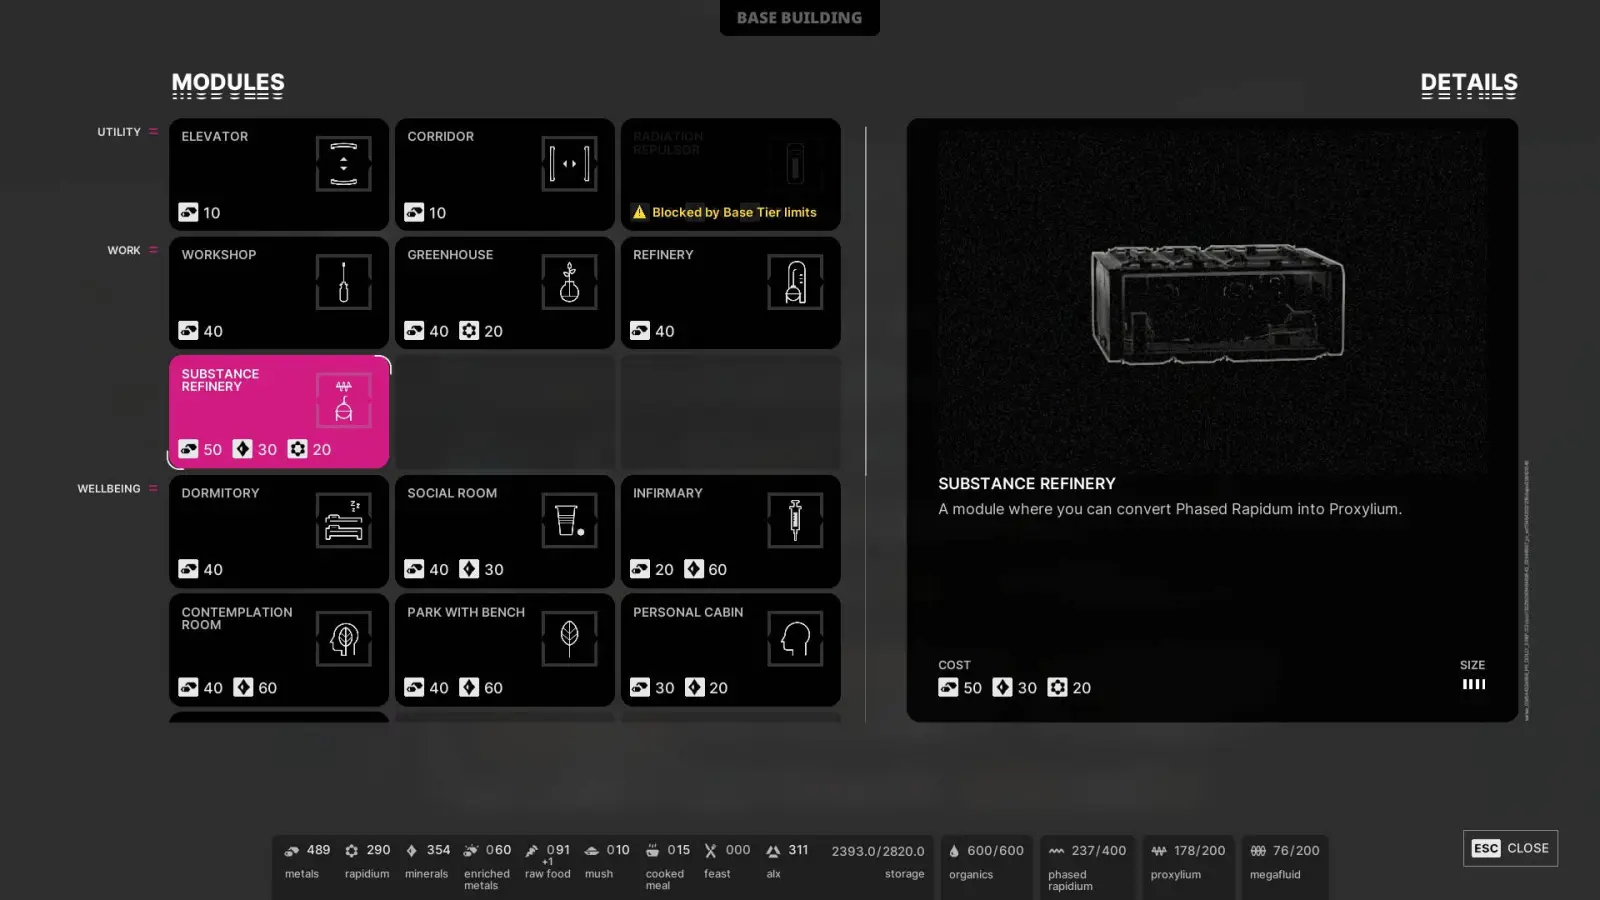Select the Elevator module icon
The image size is (1600, 900).
tap(344, 164)
